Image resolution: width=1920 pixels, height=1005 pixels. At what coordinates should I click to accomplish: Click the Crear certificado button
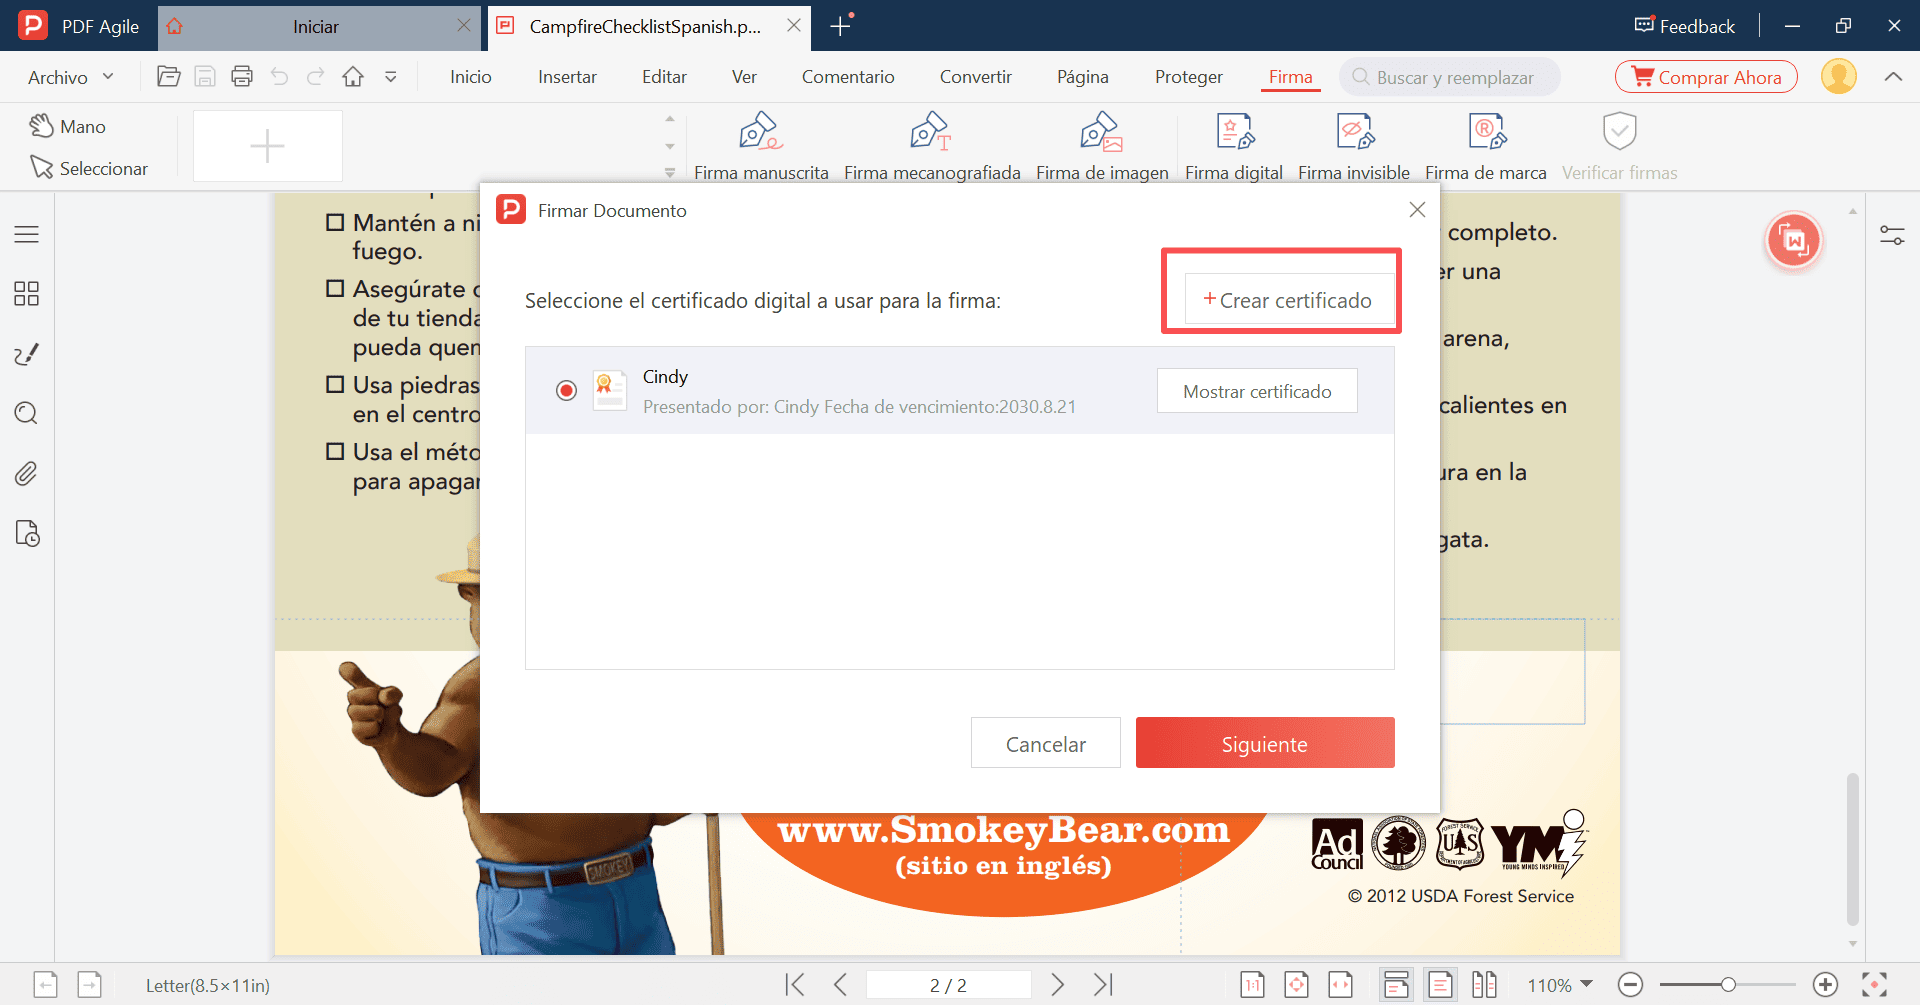1282,299
